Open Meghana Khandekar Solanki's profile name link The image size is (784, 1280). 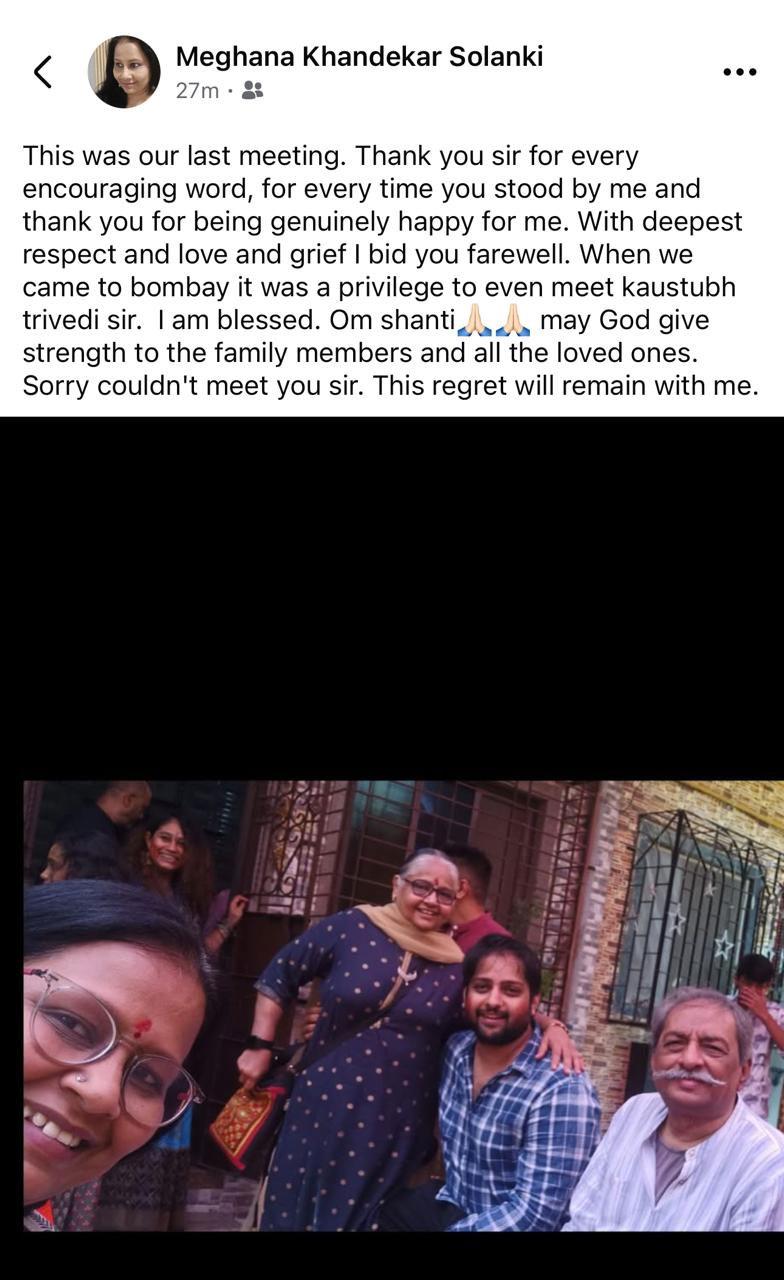[359, 57]
